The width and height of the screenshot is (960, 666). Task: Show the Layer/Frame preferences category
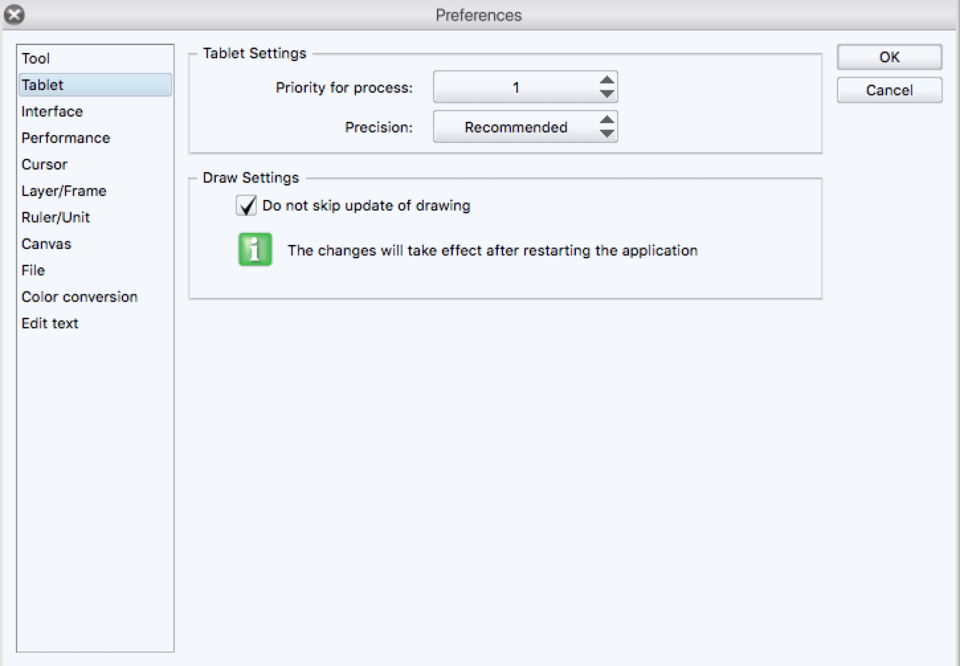tap(64, 191)
